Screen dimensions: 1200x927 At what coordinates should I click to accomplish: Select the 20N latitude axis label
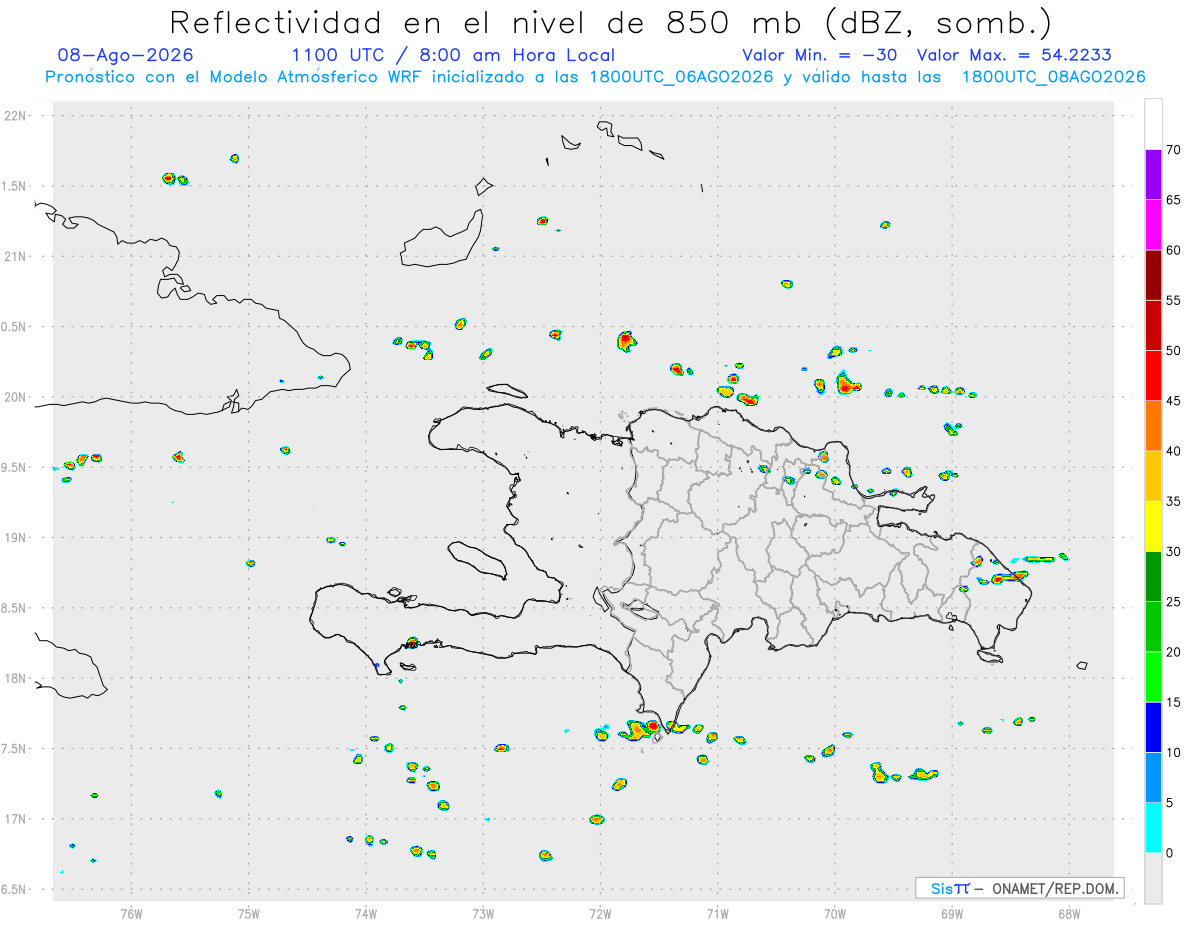pyautogui.click(x=17, y=397)
